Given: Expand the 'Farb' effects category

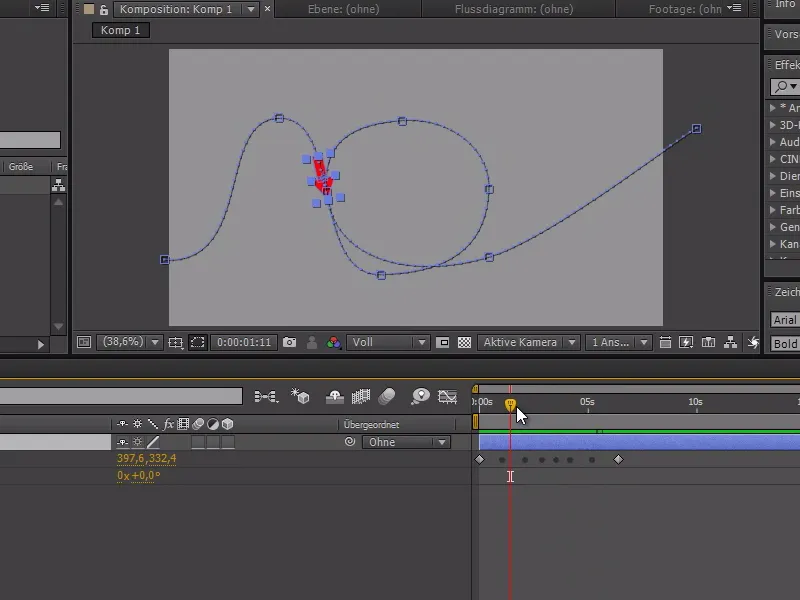Looking at the screenshot, I should (772, 210).
